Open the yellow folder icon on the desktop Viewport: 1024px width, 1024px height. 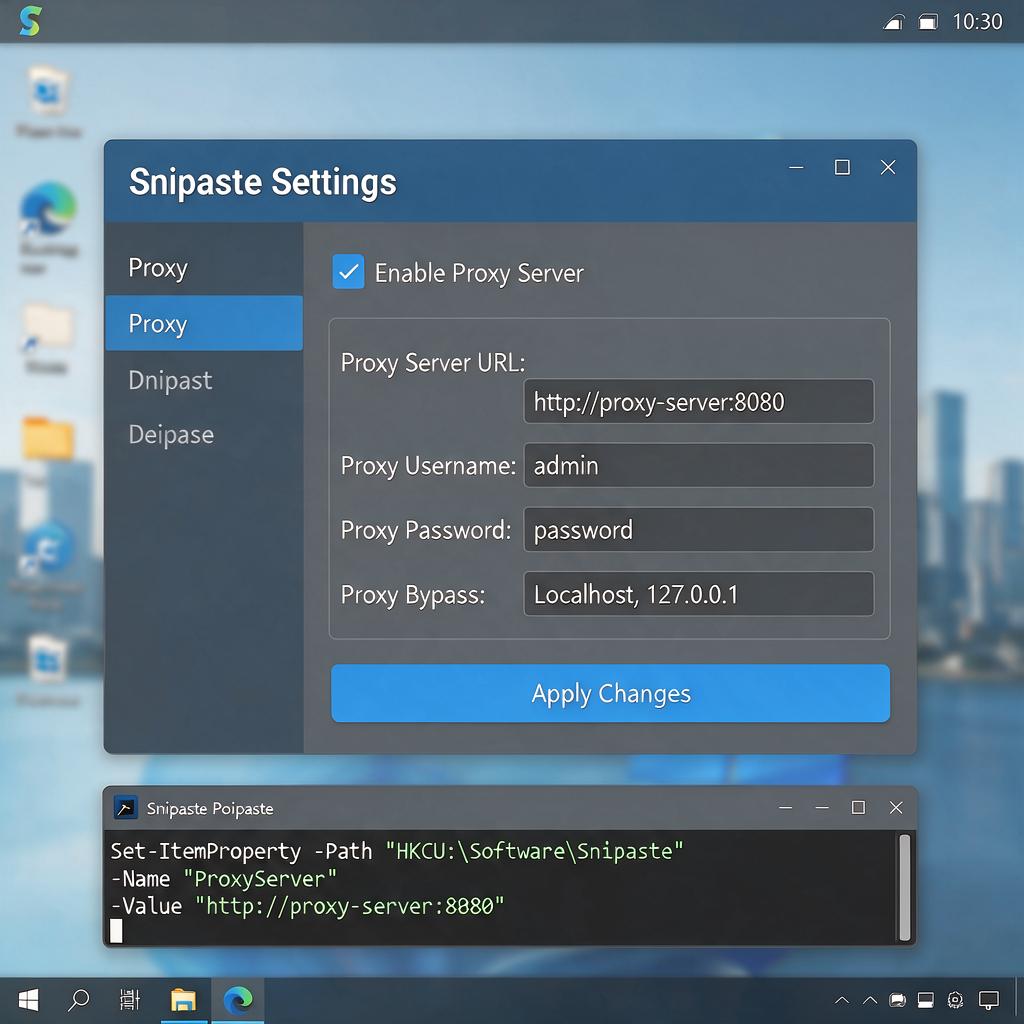(47, 438)
